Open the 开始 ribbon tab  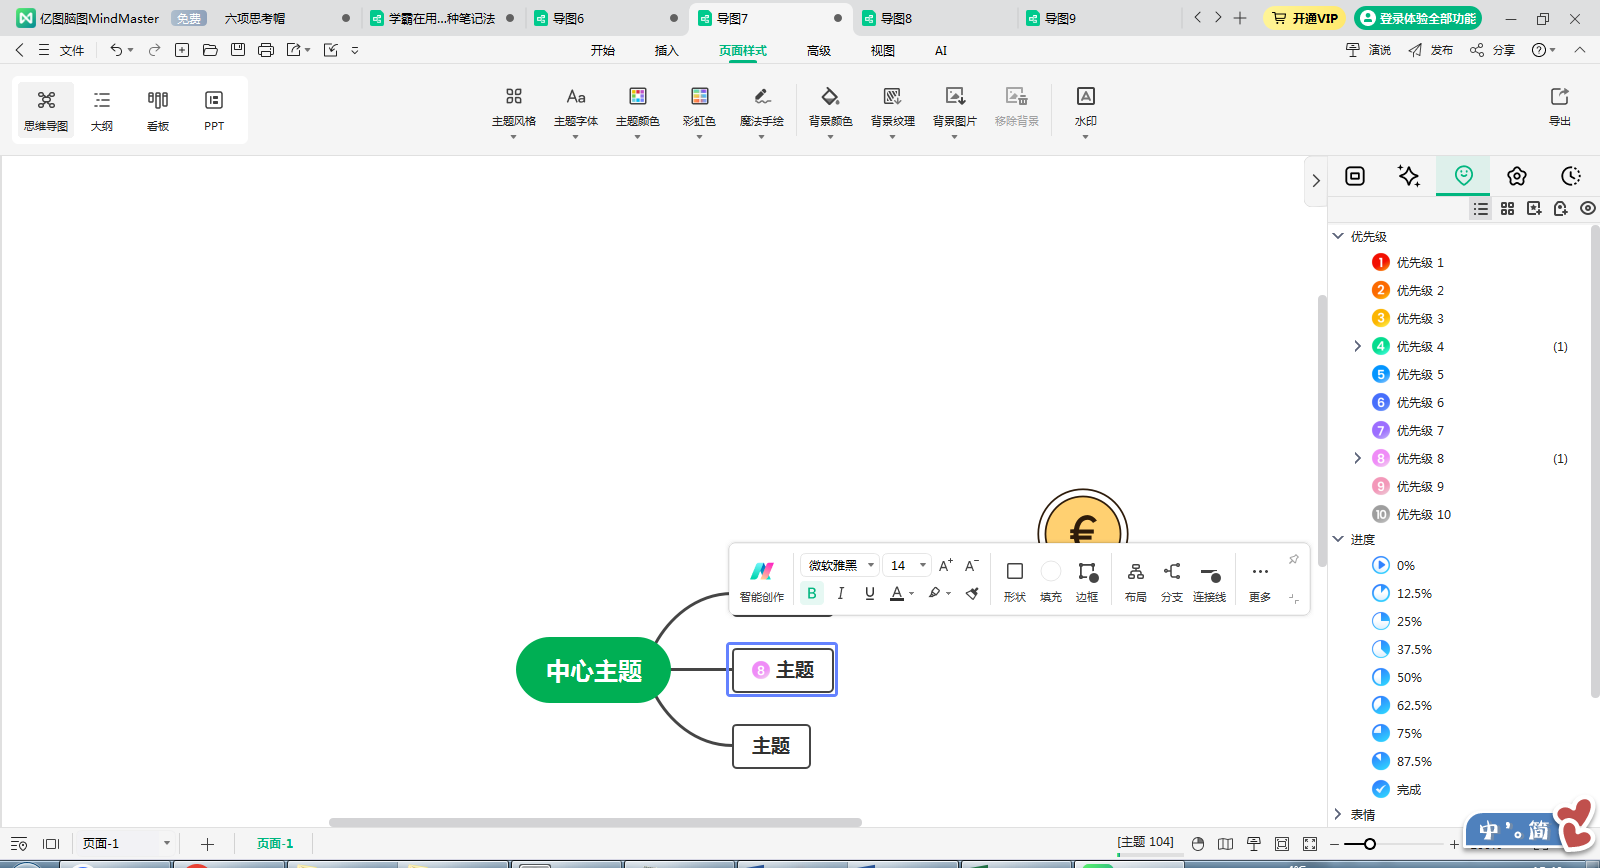pos(602,50)
